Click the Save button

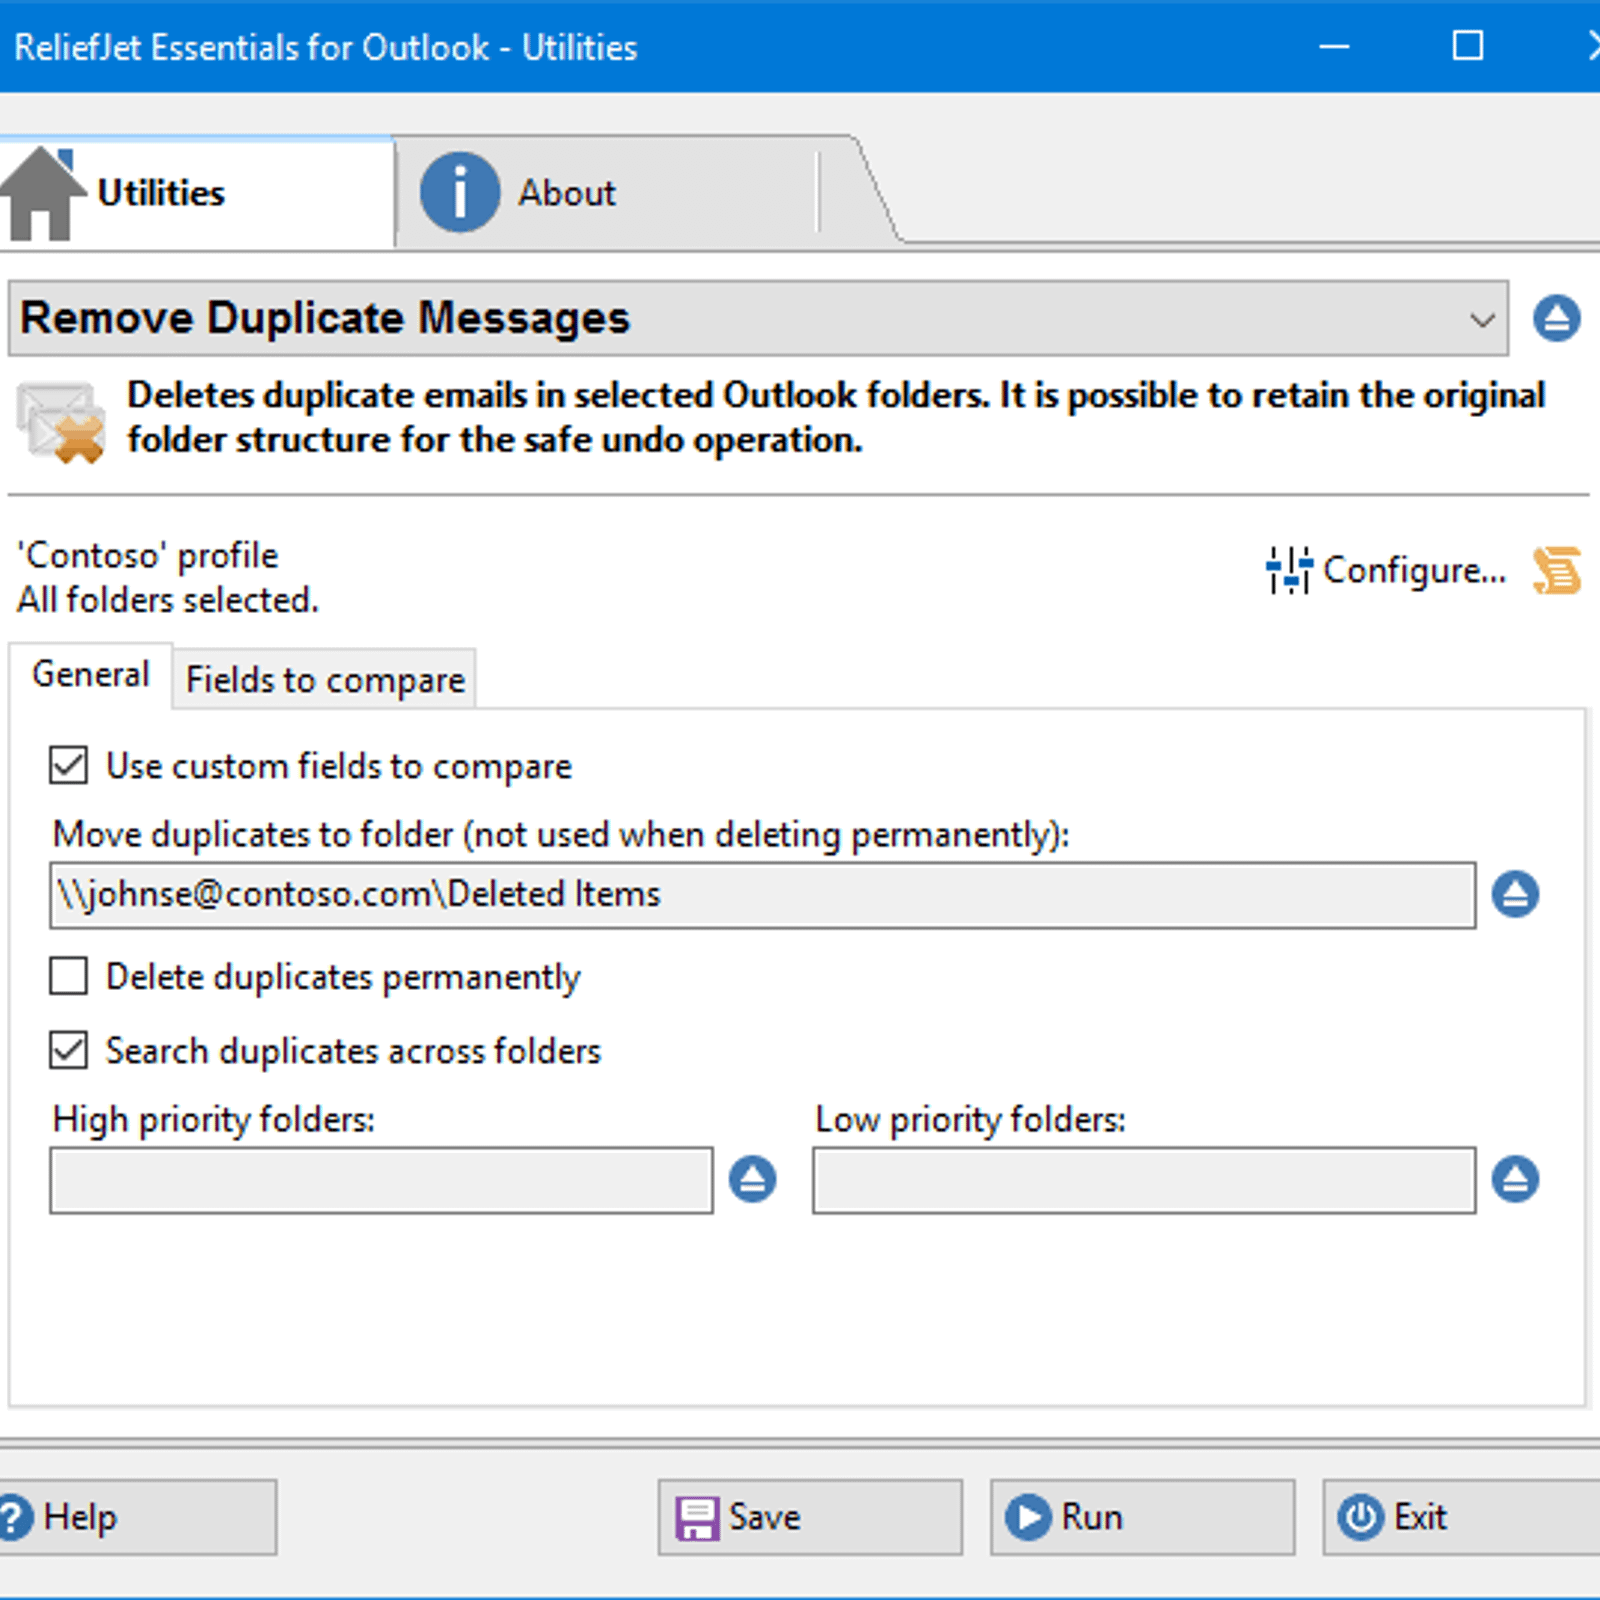click(x=810, y=1517)
